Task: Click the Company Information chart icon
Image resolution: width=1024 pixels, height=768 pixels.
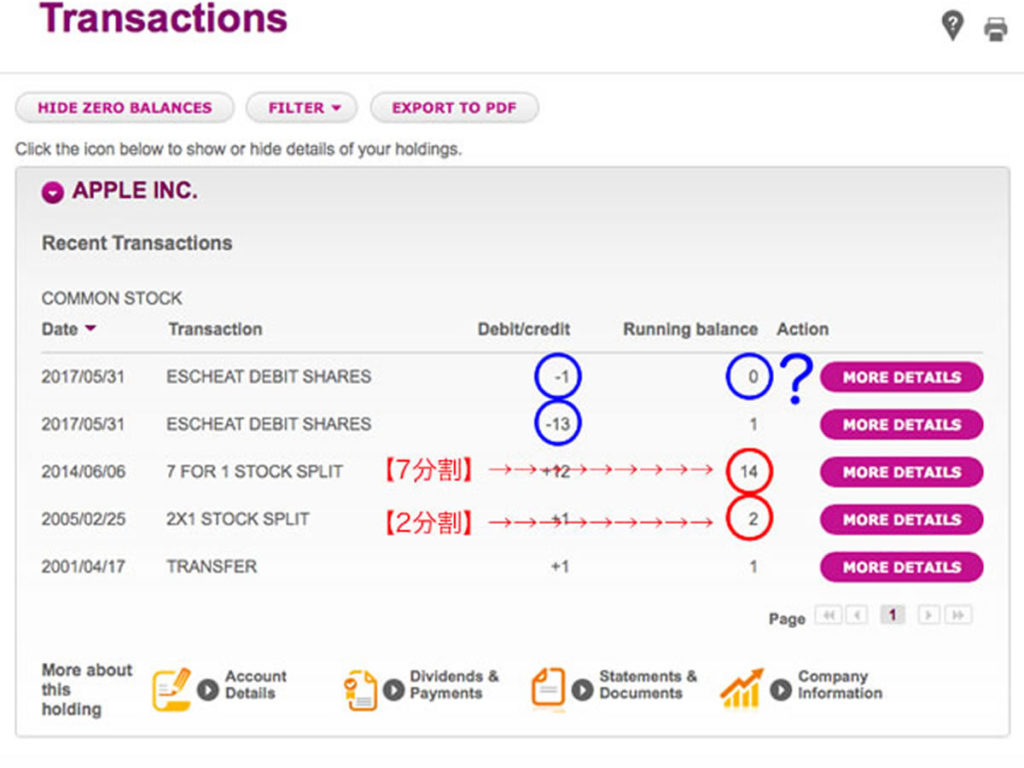Action: point(742,688)
